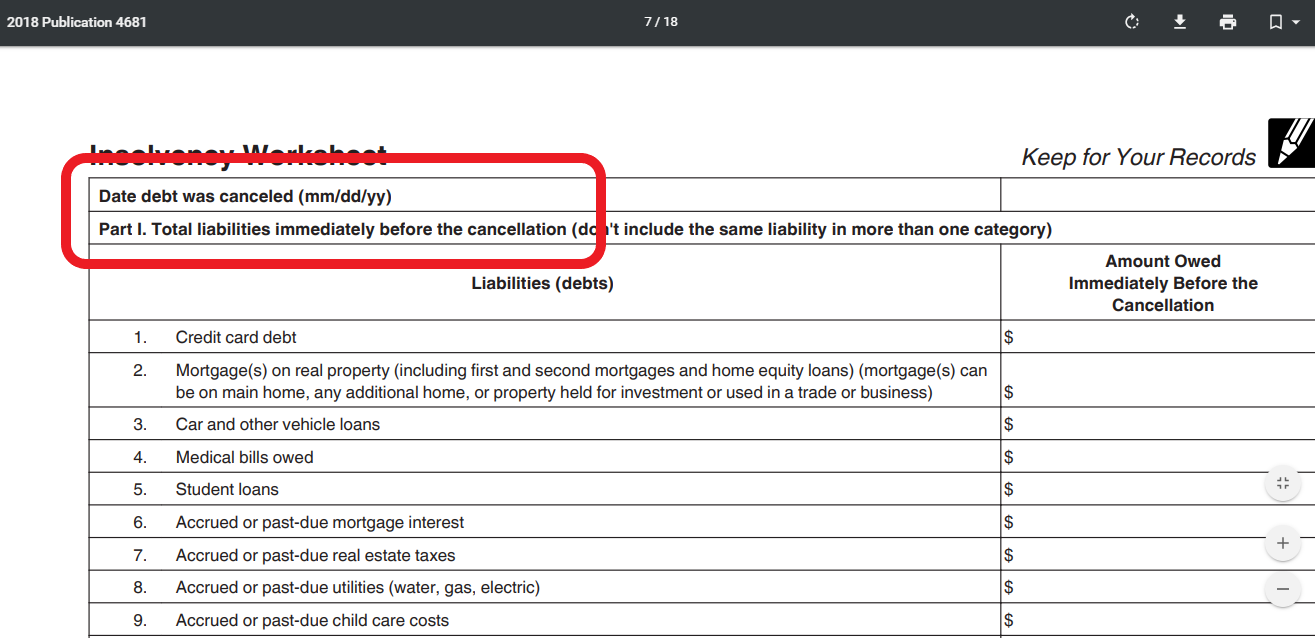Click the amount cell for Credit card debt

pyautogui.click(x=1158, y=337)
